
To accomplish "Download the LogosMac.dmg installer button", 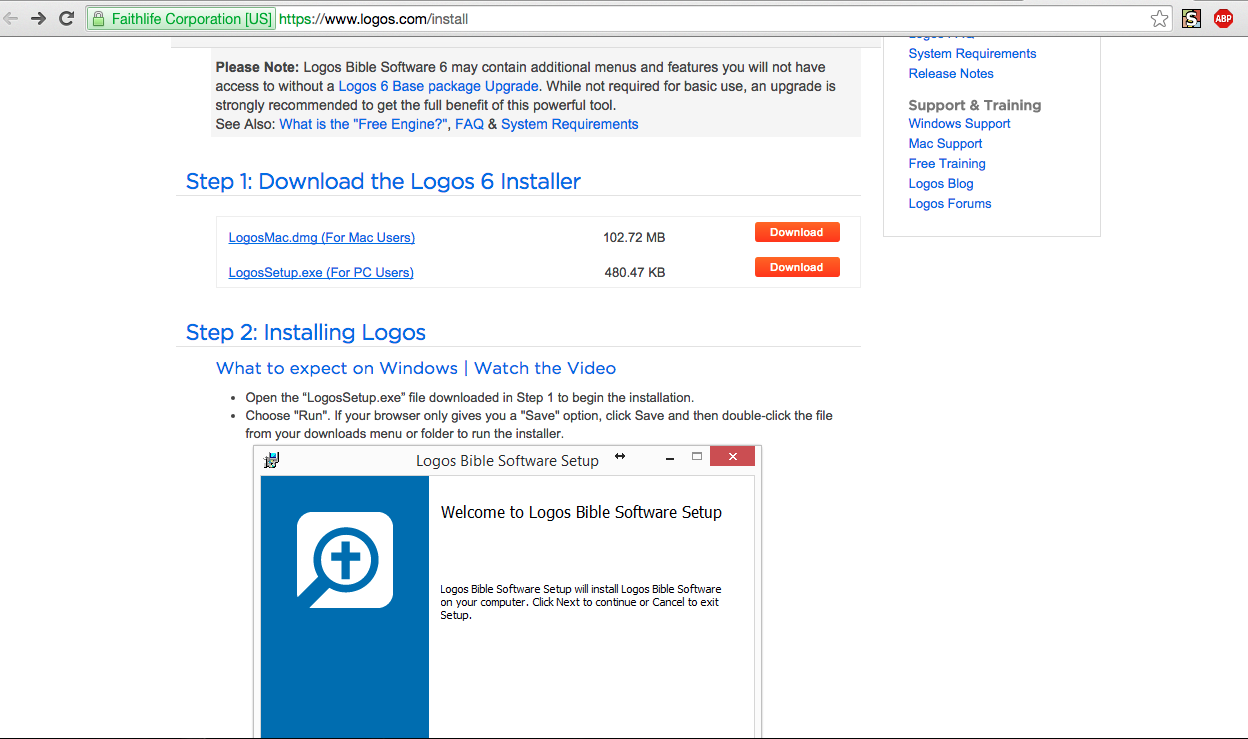I will (x=797, y=232).
